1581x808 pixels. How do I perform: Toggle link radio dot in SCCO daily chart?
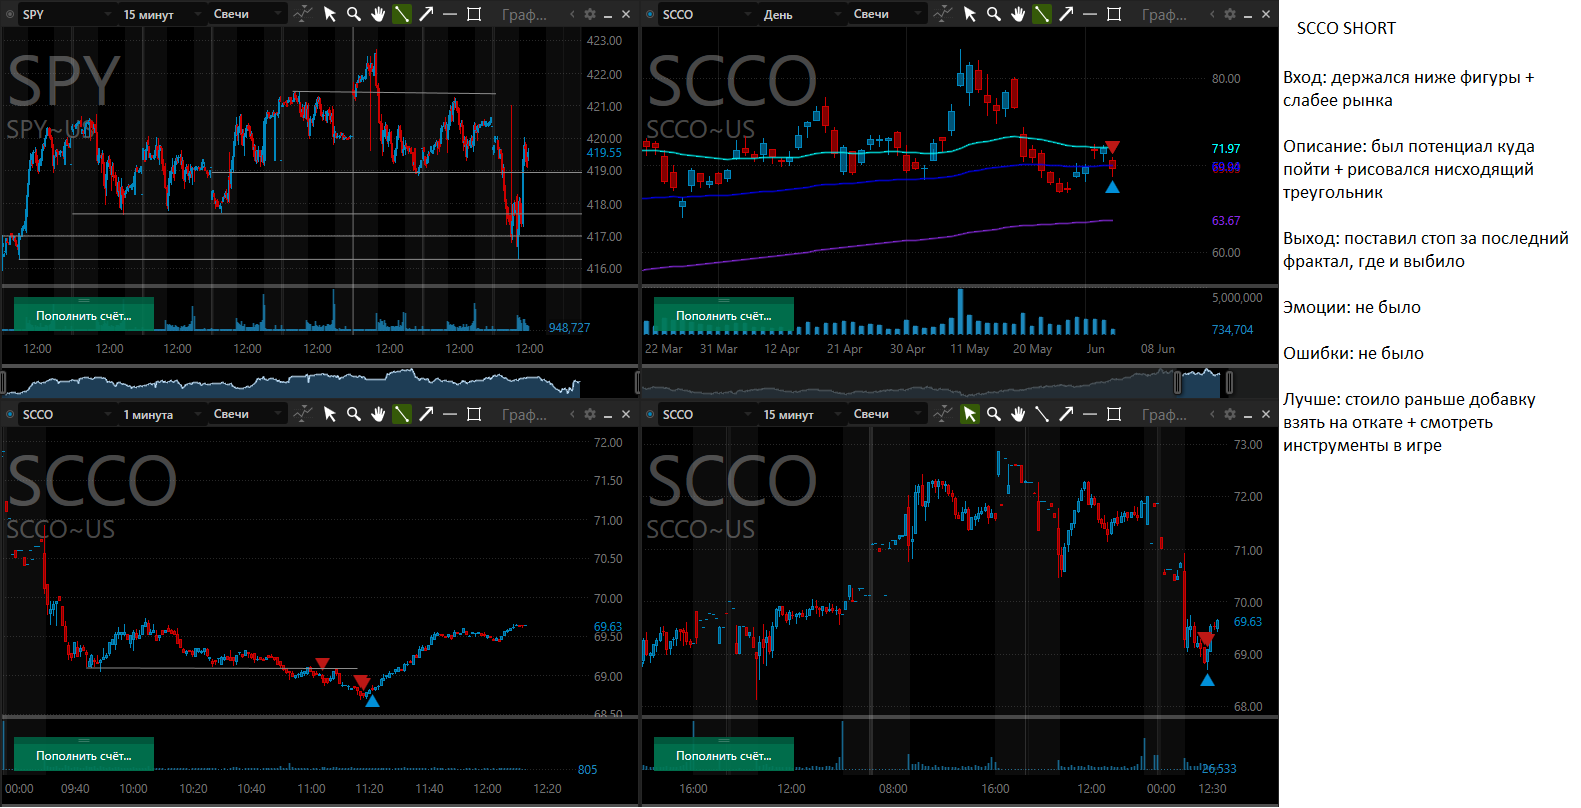coord(650,14)
